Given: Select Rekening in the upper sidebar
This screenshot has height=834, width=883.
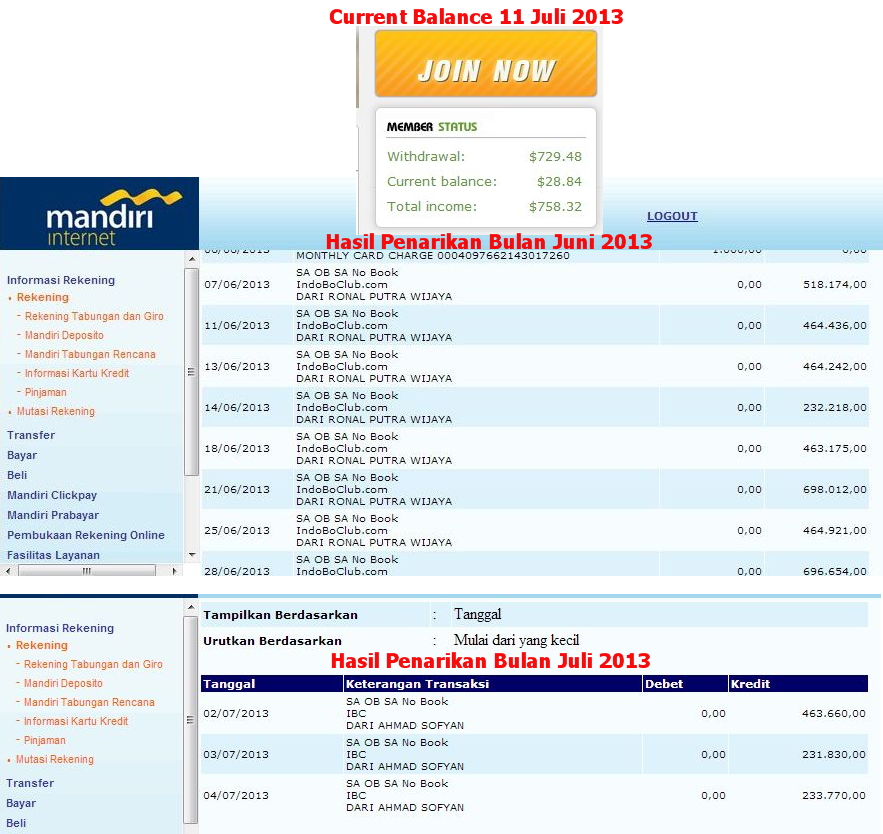Looking at the screenshot, I should click(x=43, y=297).
